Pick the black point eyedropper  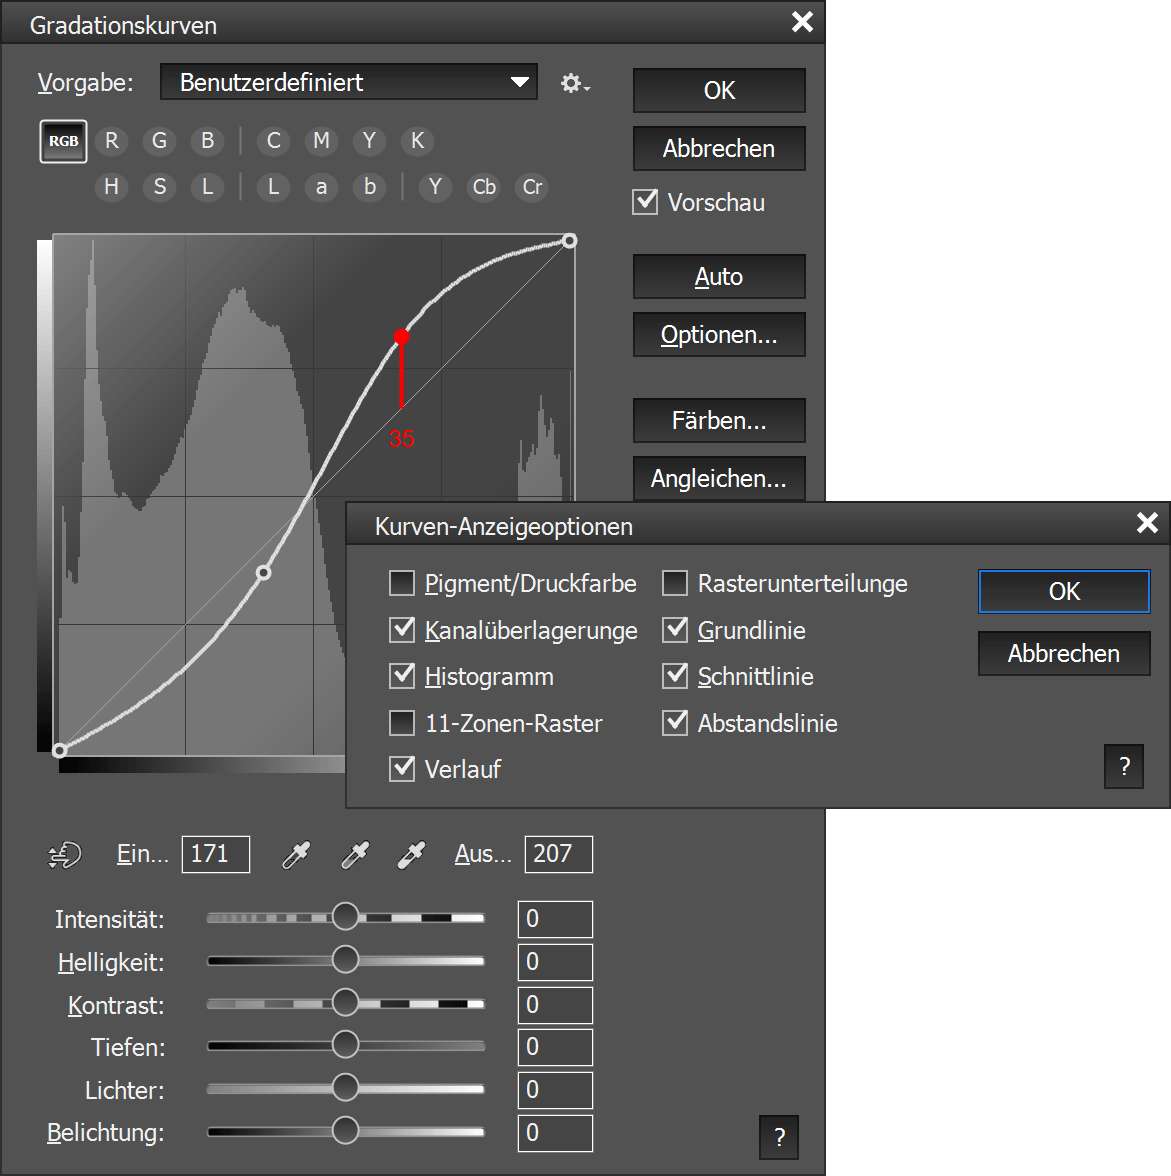pos(296,855)
